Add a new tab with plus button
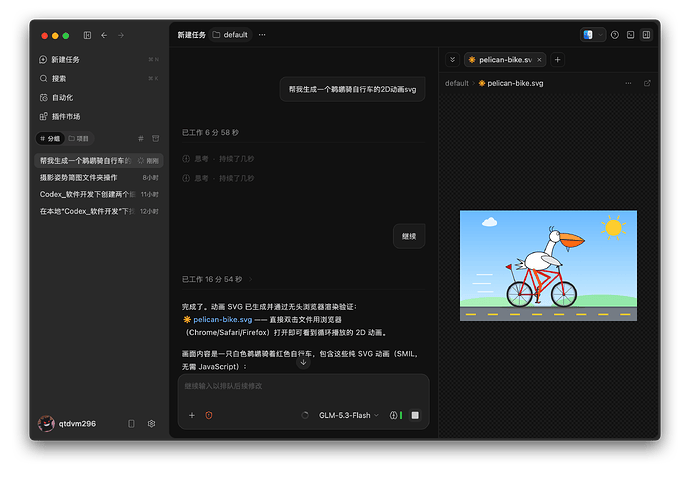Screen dimensions: 690x479 (558, 60)
